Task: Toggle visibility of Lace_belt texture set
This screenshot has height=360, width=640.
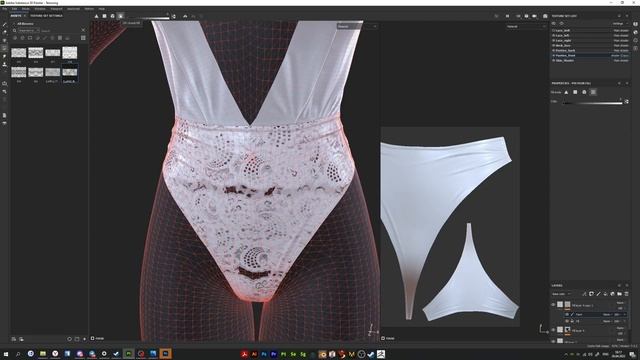Action: pos(553,31)
